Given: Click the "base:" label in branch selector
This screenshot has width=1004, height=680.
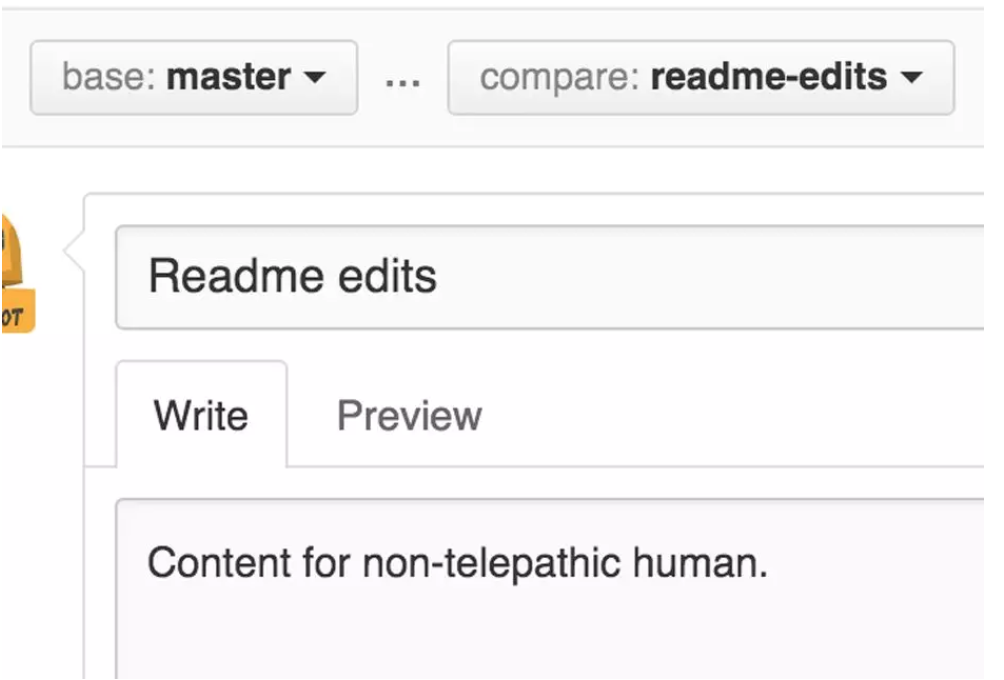Looking at the screenshot, I should pos(109,78).
